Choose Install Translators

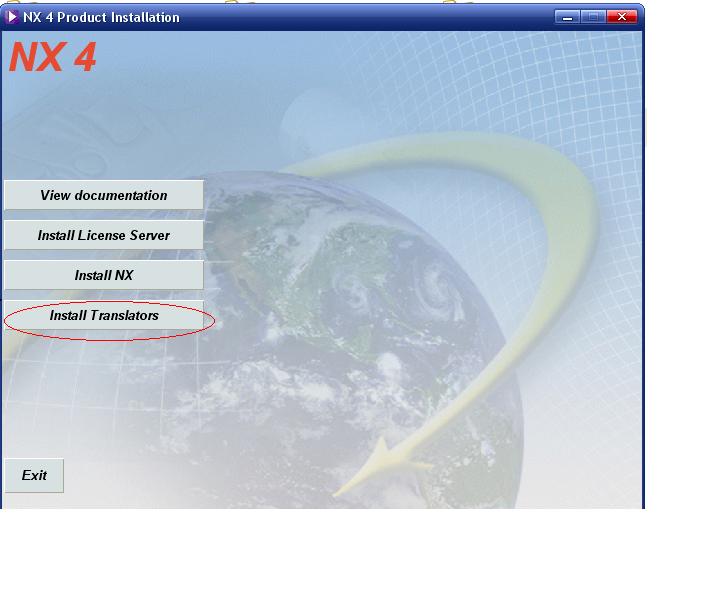pos(103,315)
